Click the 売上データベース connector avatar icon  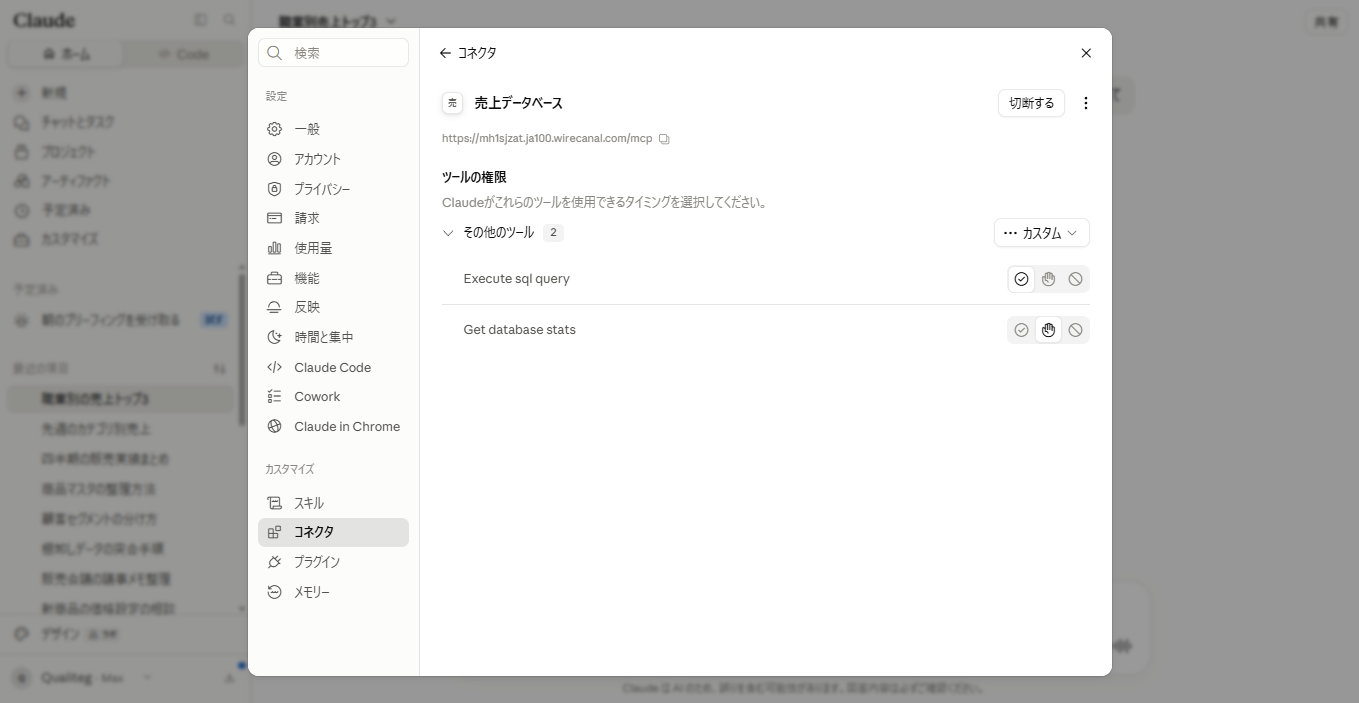pyautogui.click(x=452, y=103)
